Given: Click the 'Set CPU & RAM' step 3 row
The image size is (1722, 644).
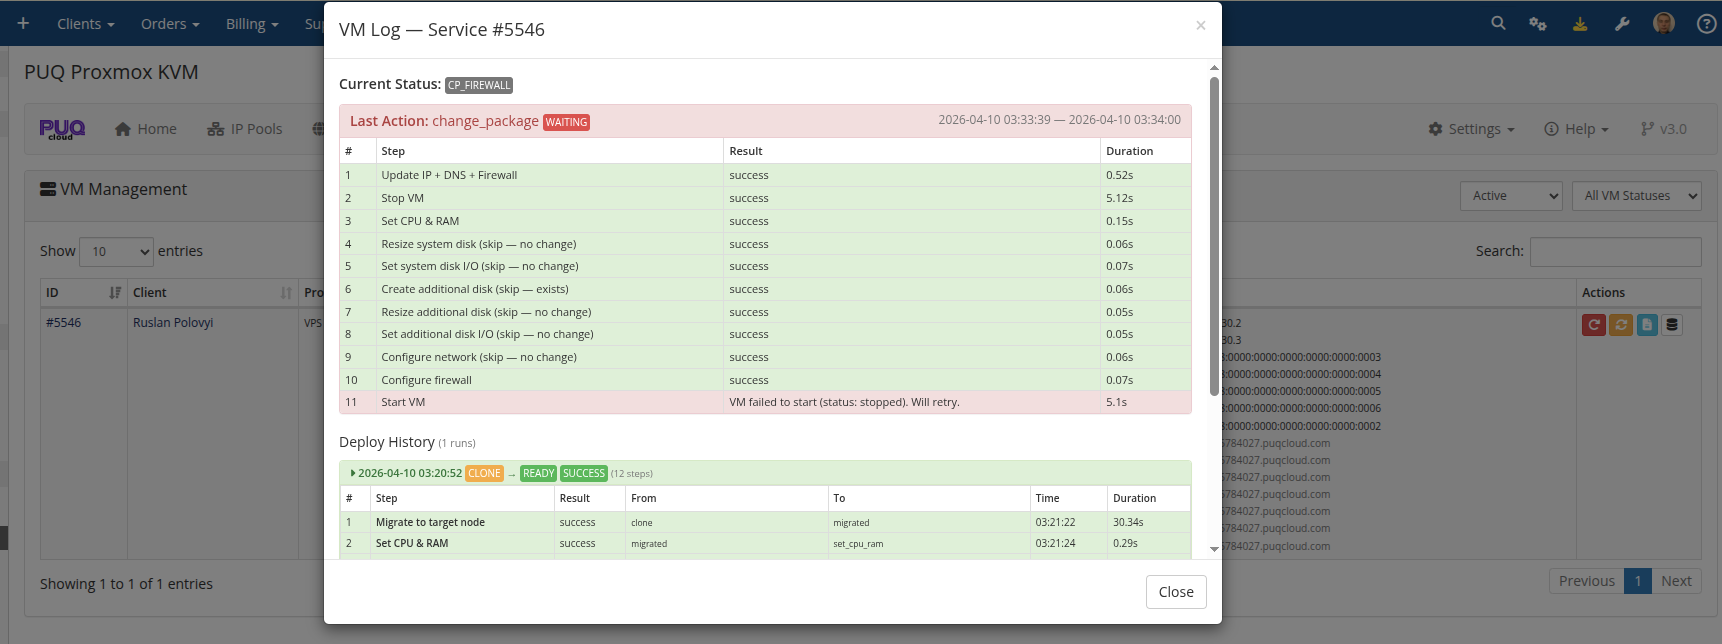Looking at the screenshot, I should 765,221.
